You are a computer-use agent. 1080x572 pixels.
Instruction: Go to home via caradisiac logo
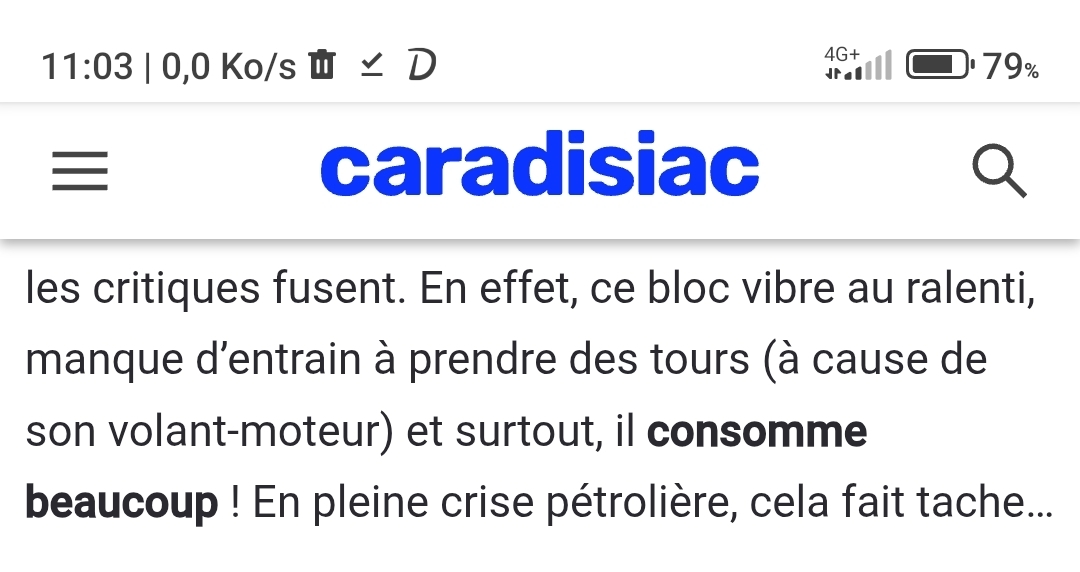(x=539, y=170)
